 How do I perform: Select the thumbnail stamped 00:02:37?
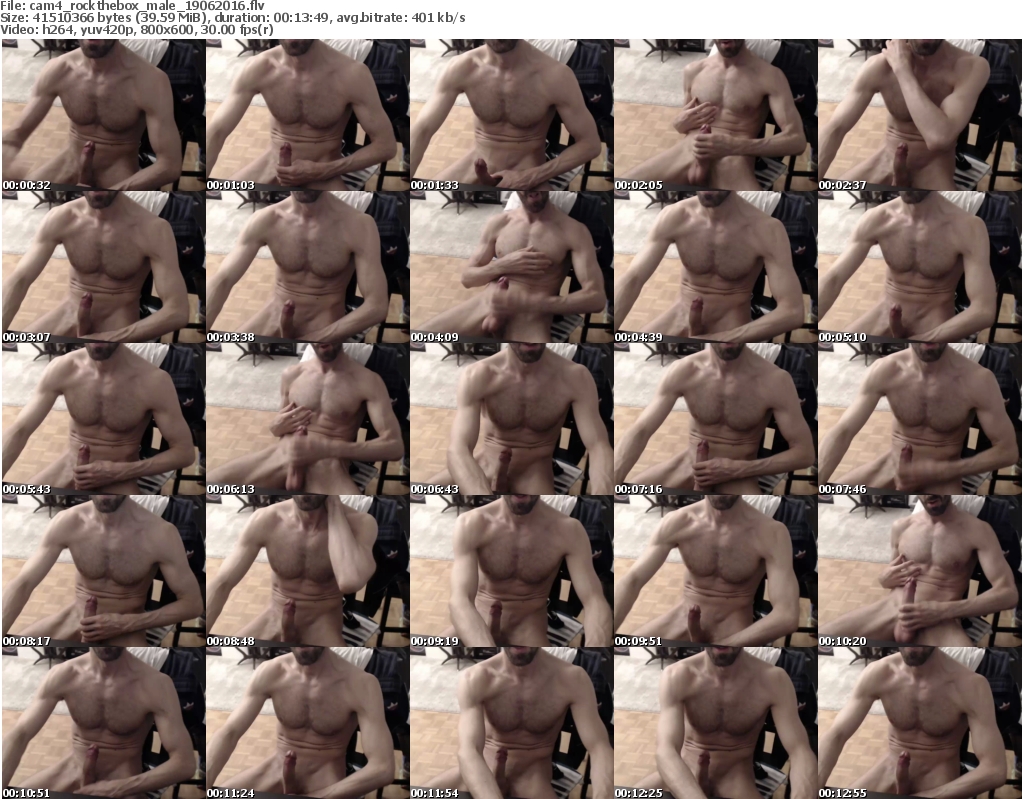[x=920, y=115]
